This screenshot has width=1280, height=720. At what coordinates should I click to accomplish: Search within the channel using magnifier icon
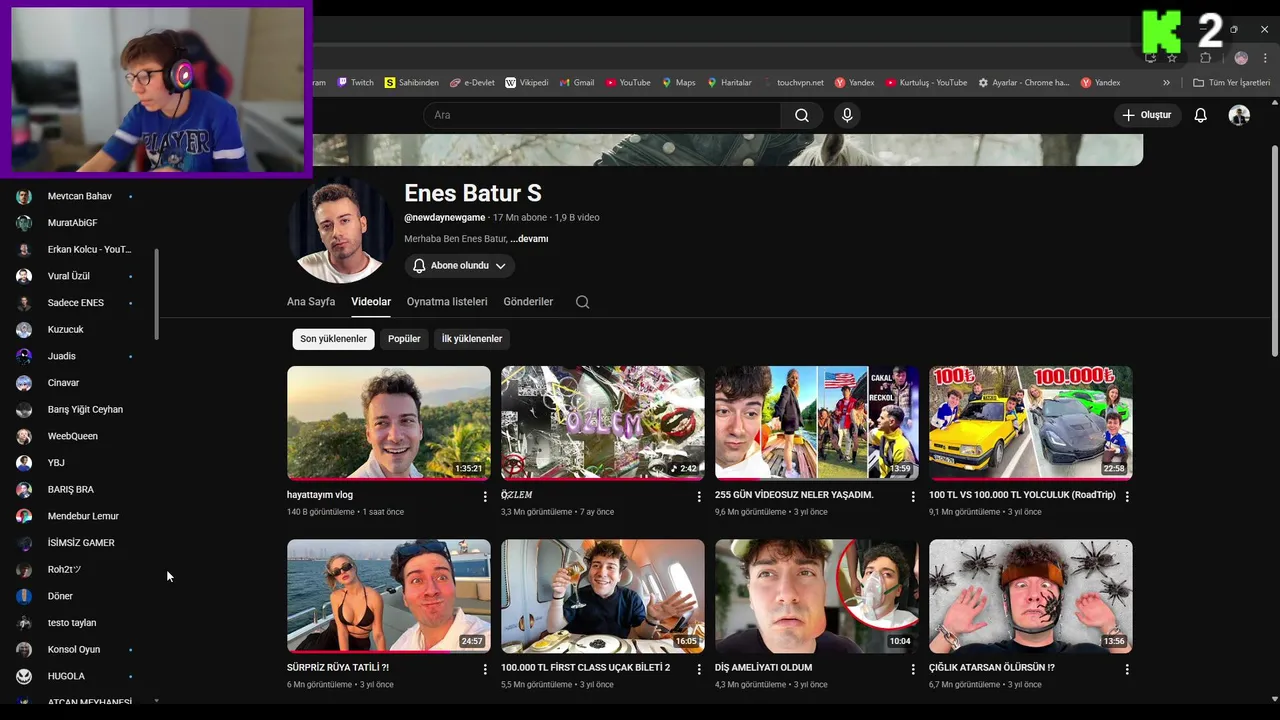pyautogui.click(x=582, y=302)
